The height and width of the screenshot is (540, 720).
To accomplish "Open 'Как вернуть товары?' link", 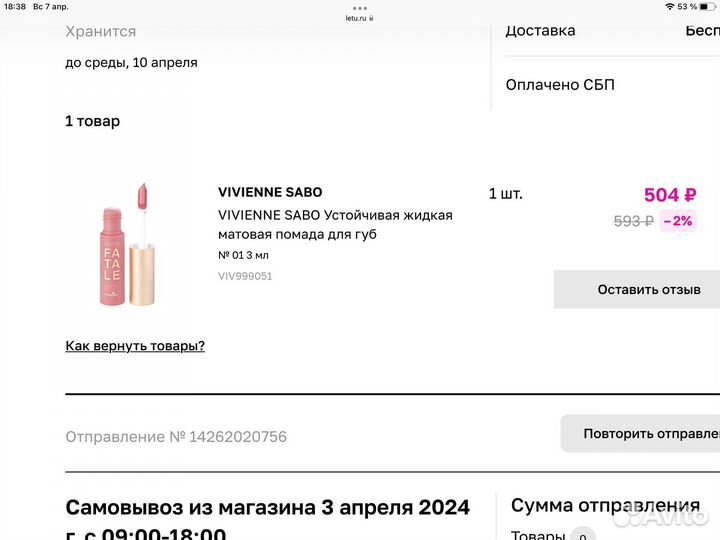I will (135, 346).
